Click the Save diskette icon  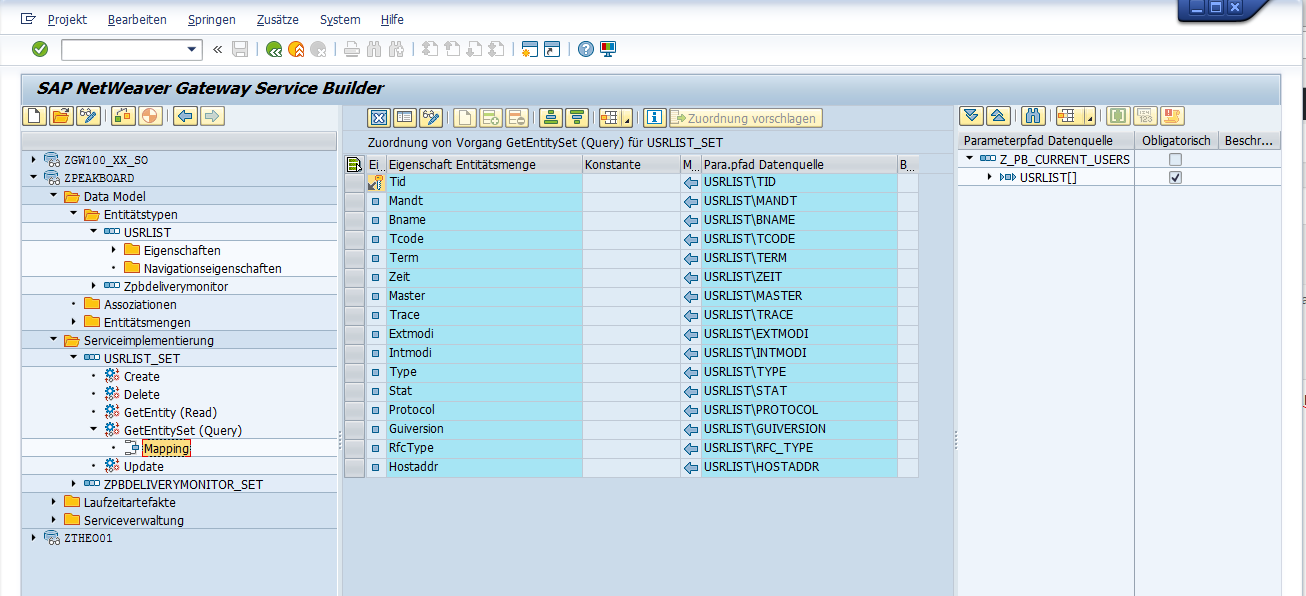pyautogui.click(x=240, y=49)
